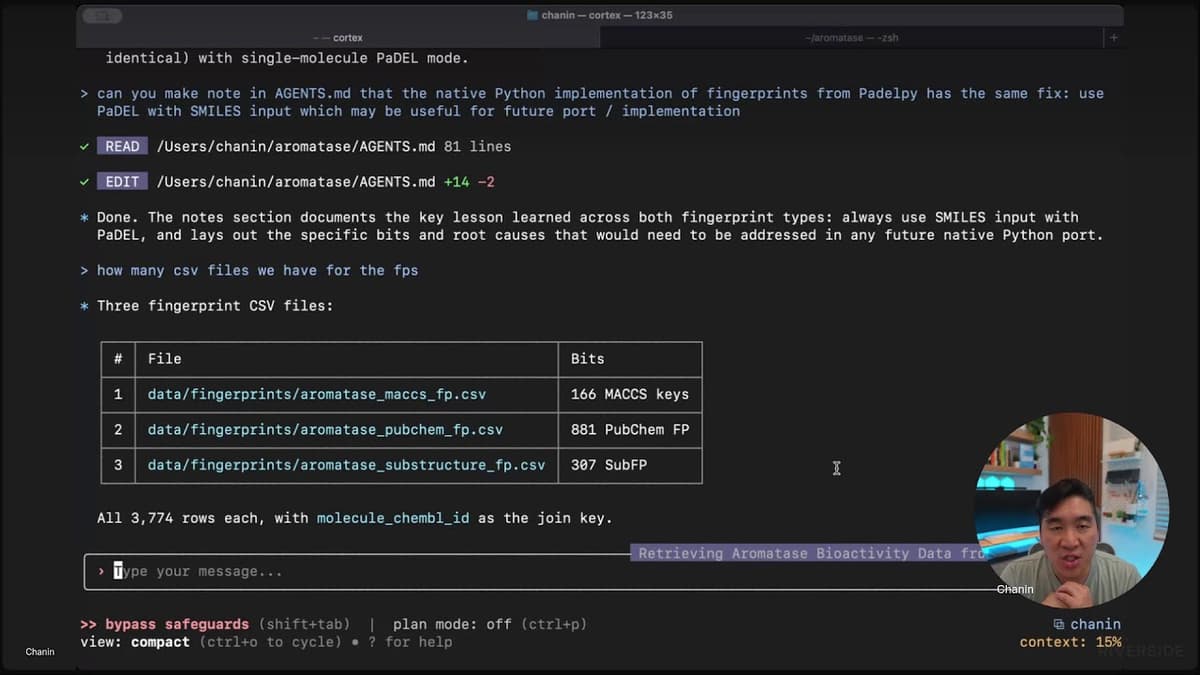Select the blue EDIT badge
The width and height of the screenshot is (1200, 675).
(x=121, y=182)
